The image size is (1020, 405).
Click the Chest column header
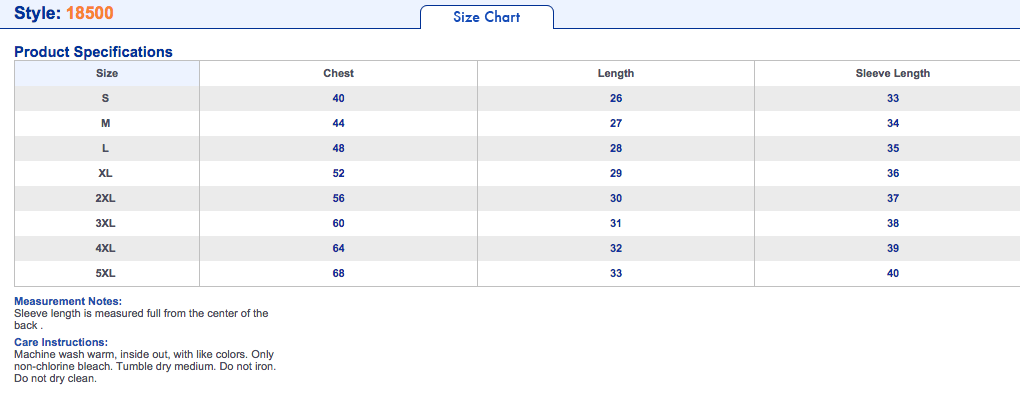(x=338, y=73)
